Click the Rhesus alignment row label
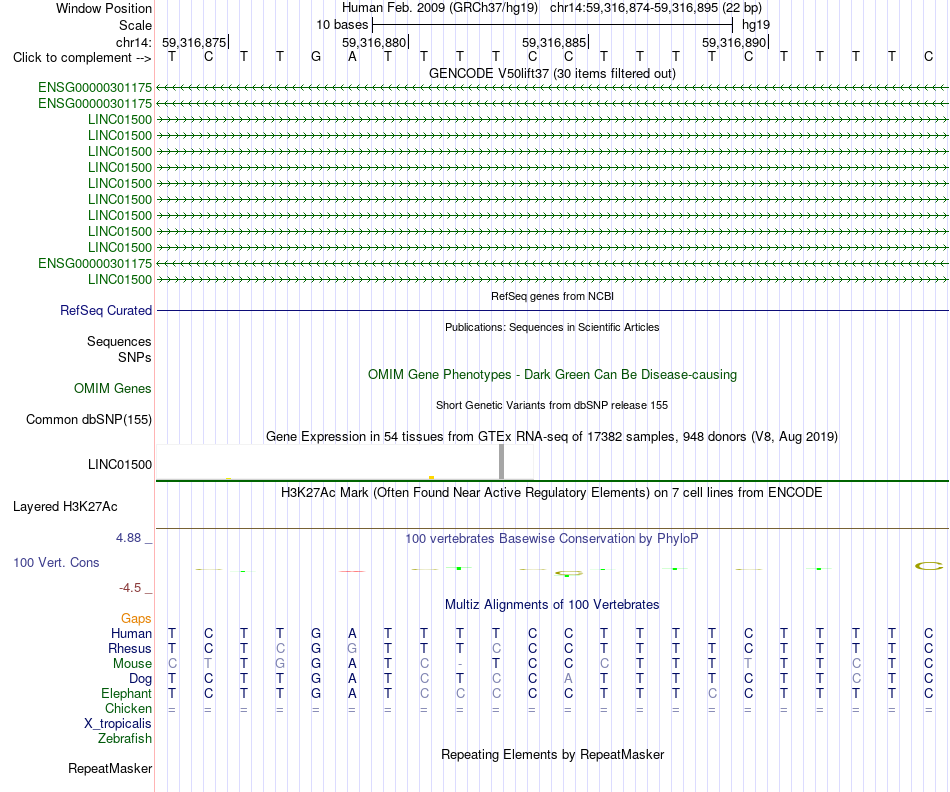 (x=130, y=648)
